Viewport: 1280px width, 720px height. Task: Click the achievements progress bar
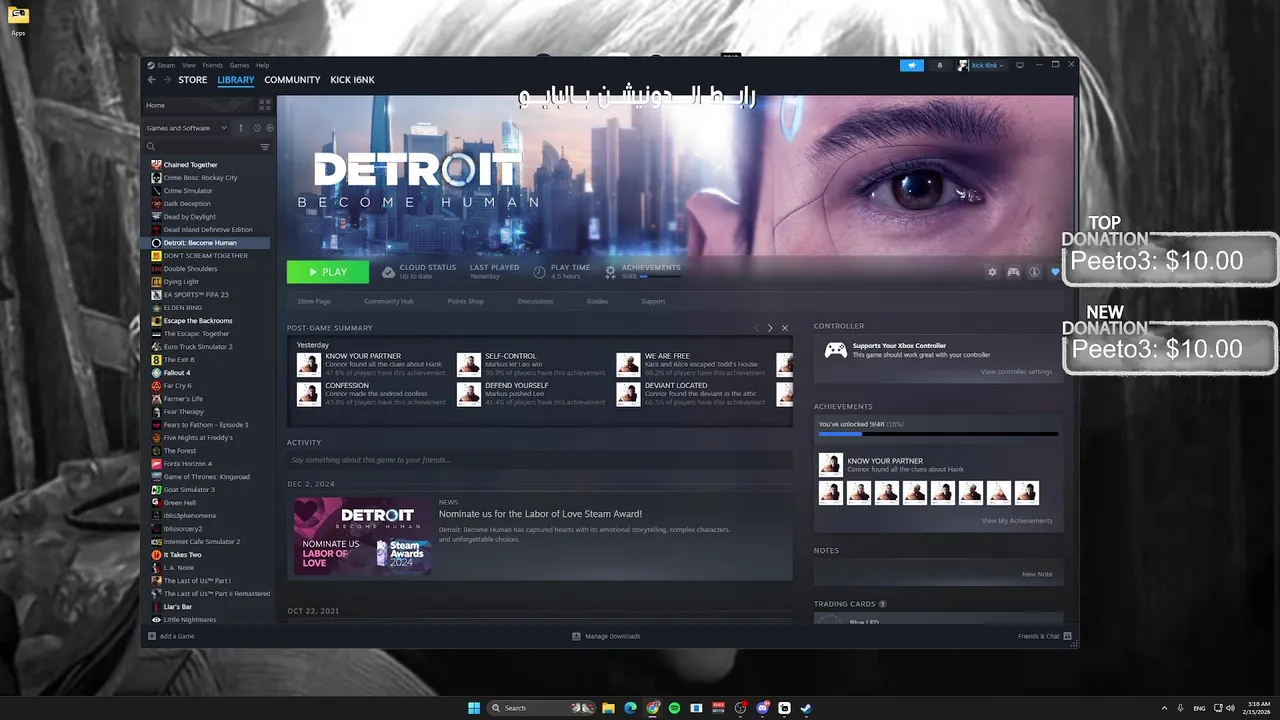coord(938,434)
